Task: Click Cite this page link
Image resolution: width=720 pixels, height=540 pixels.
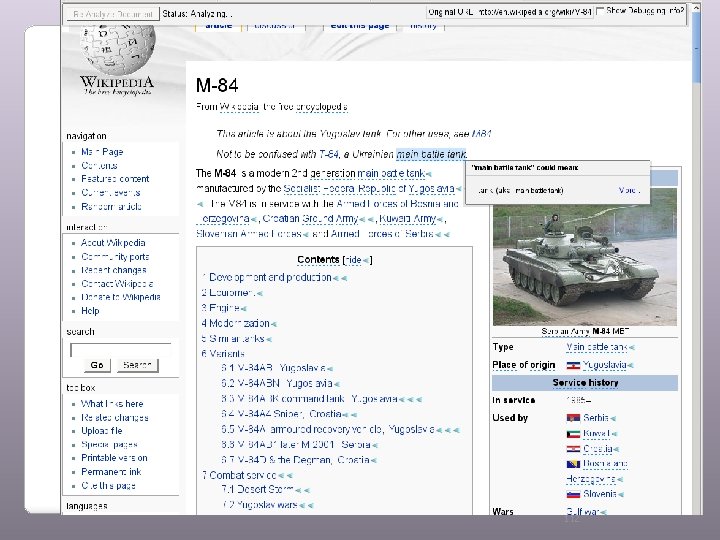Action: coord(108,486)
